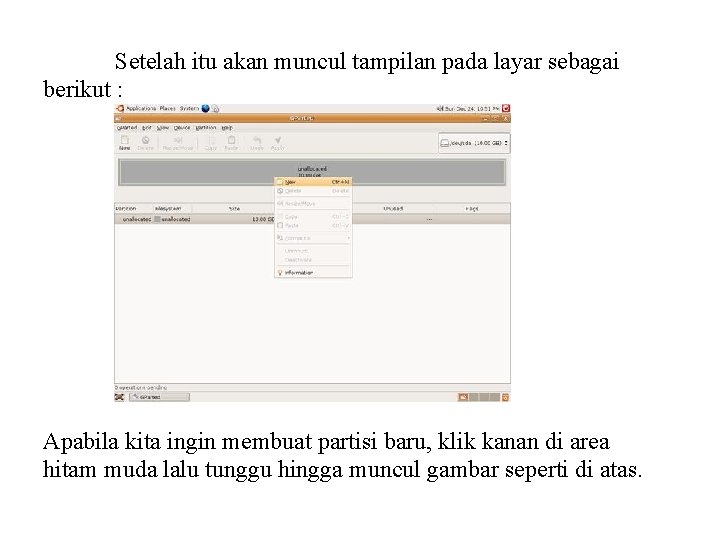Choose Information in the context menu
Screen dimensions: 720x540
click(313, 273)
